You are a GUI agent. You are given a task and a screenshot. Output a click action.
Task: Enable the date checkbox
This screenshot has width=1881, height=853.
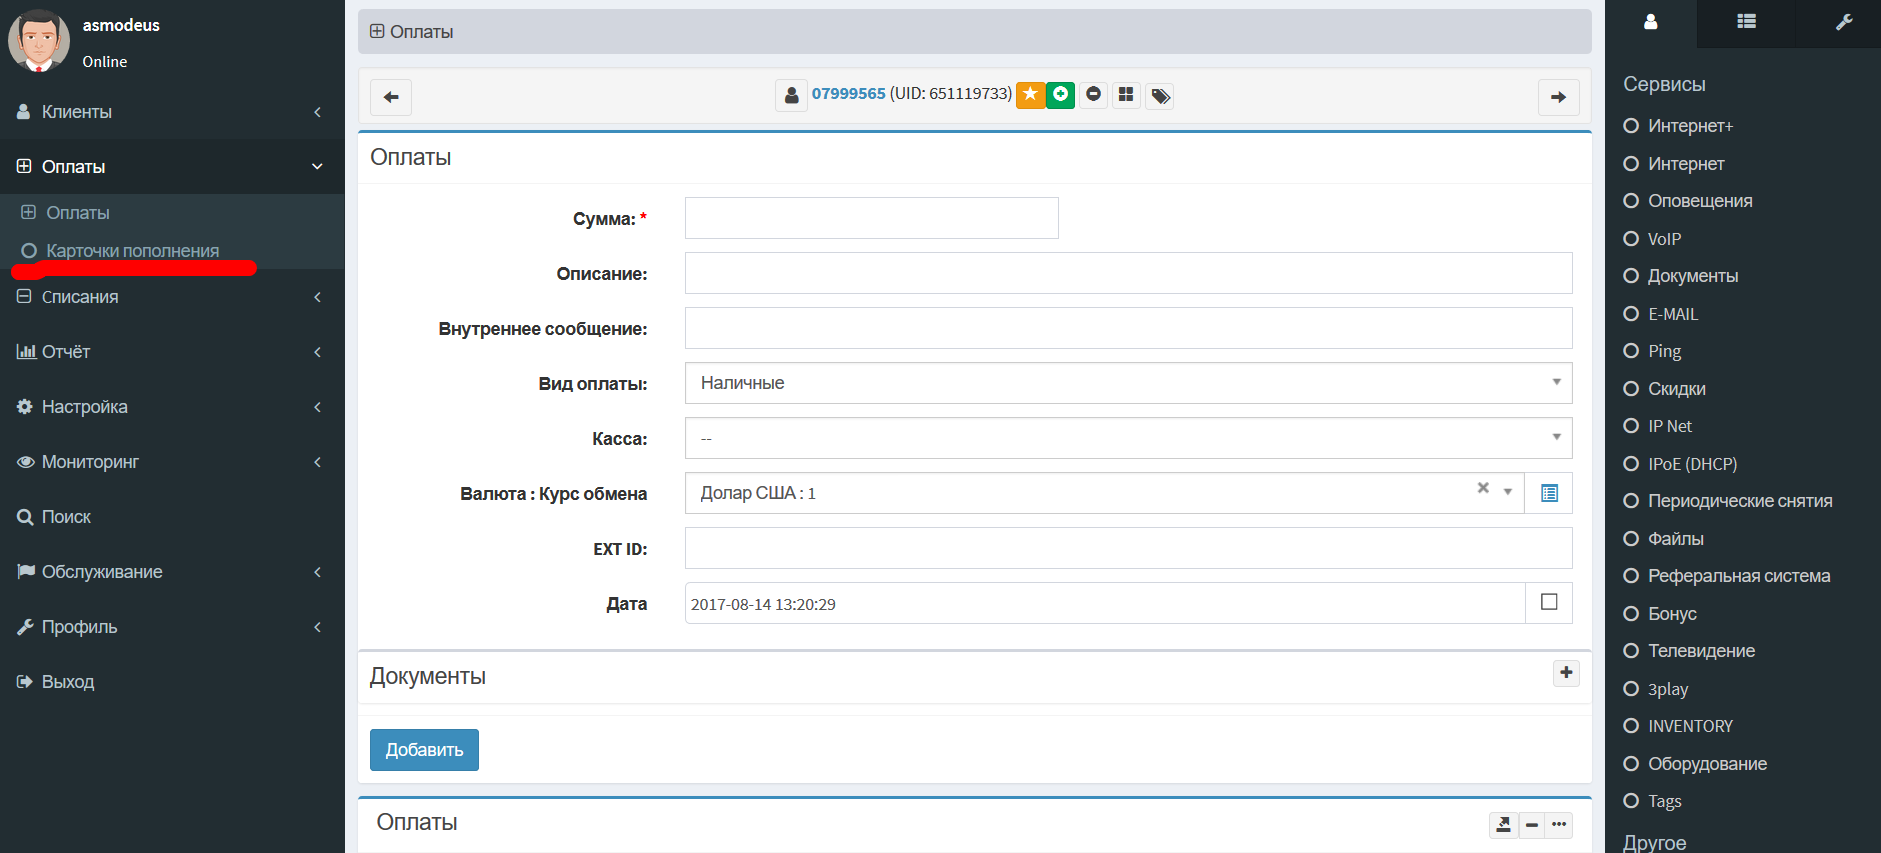(x=1549, y=602)
